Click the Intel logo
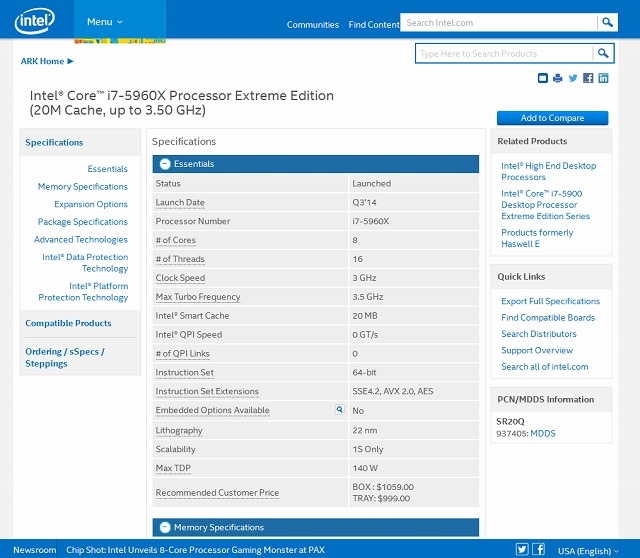The height and width of the screenshot is (558, 640). click(x=35, y=21)
